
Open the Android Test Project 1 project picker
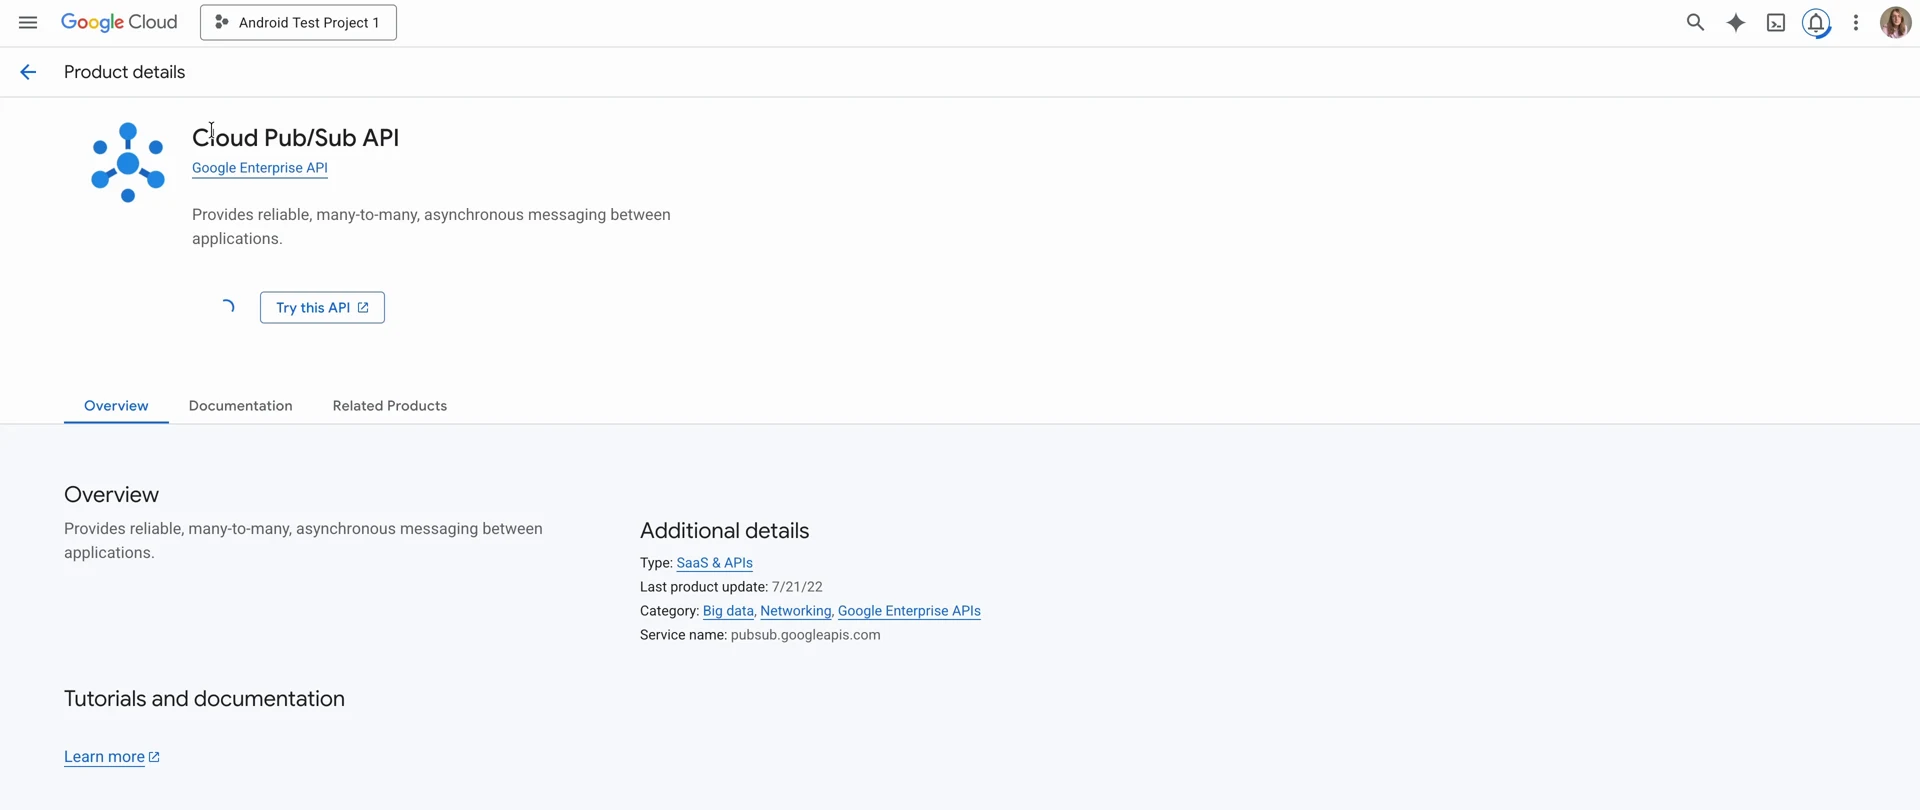coord(298,22)
